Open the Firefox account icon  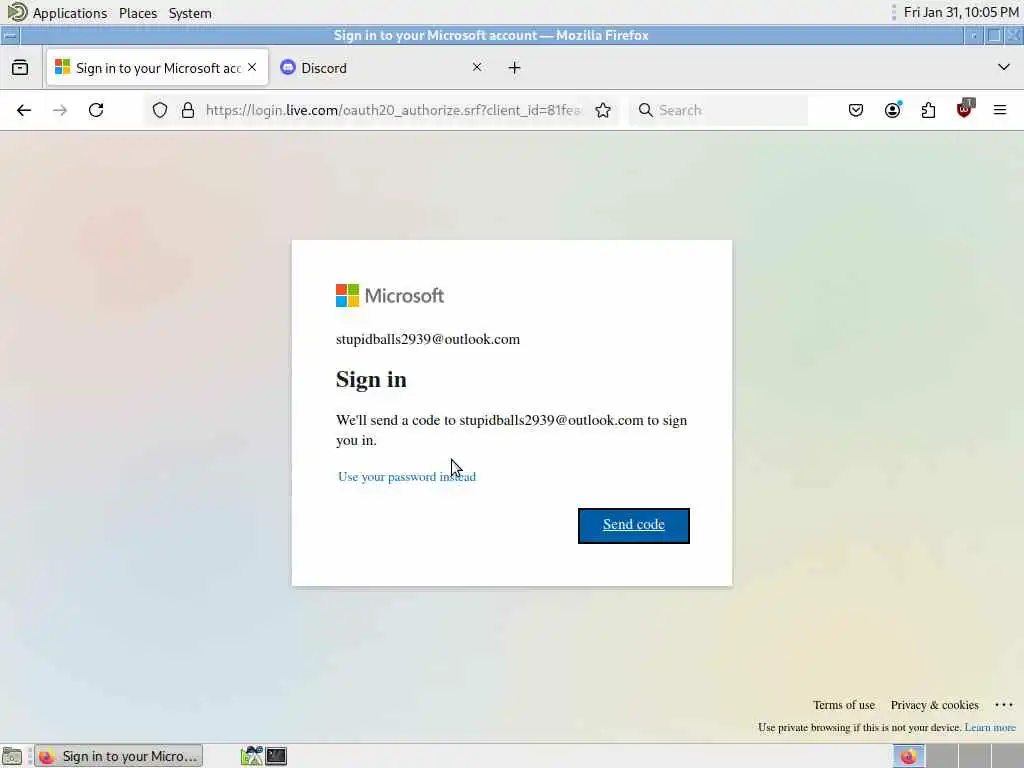[892, 110]
